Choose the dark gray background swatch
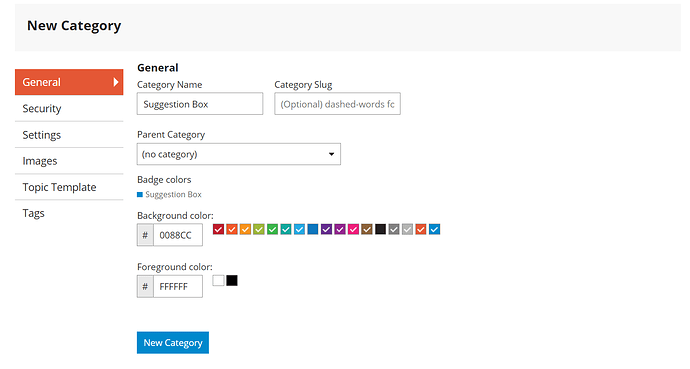Screen dimensions: 690x369 (394, 229)
